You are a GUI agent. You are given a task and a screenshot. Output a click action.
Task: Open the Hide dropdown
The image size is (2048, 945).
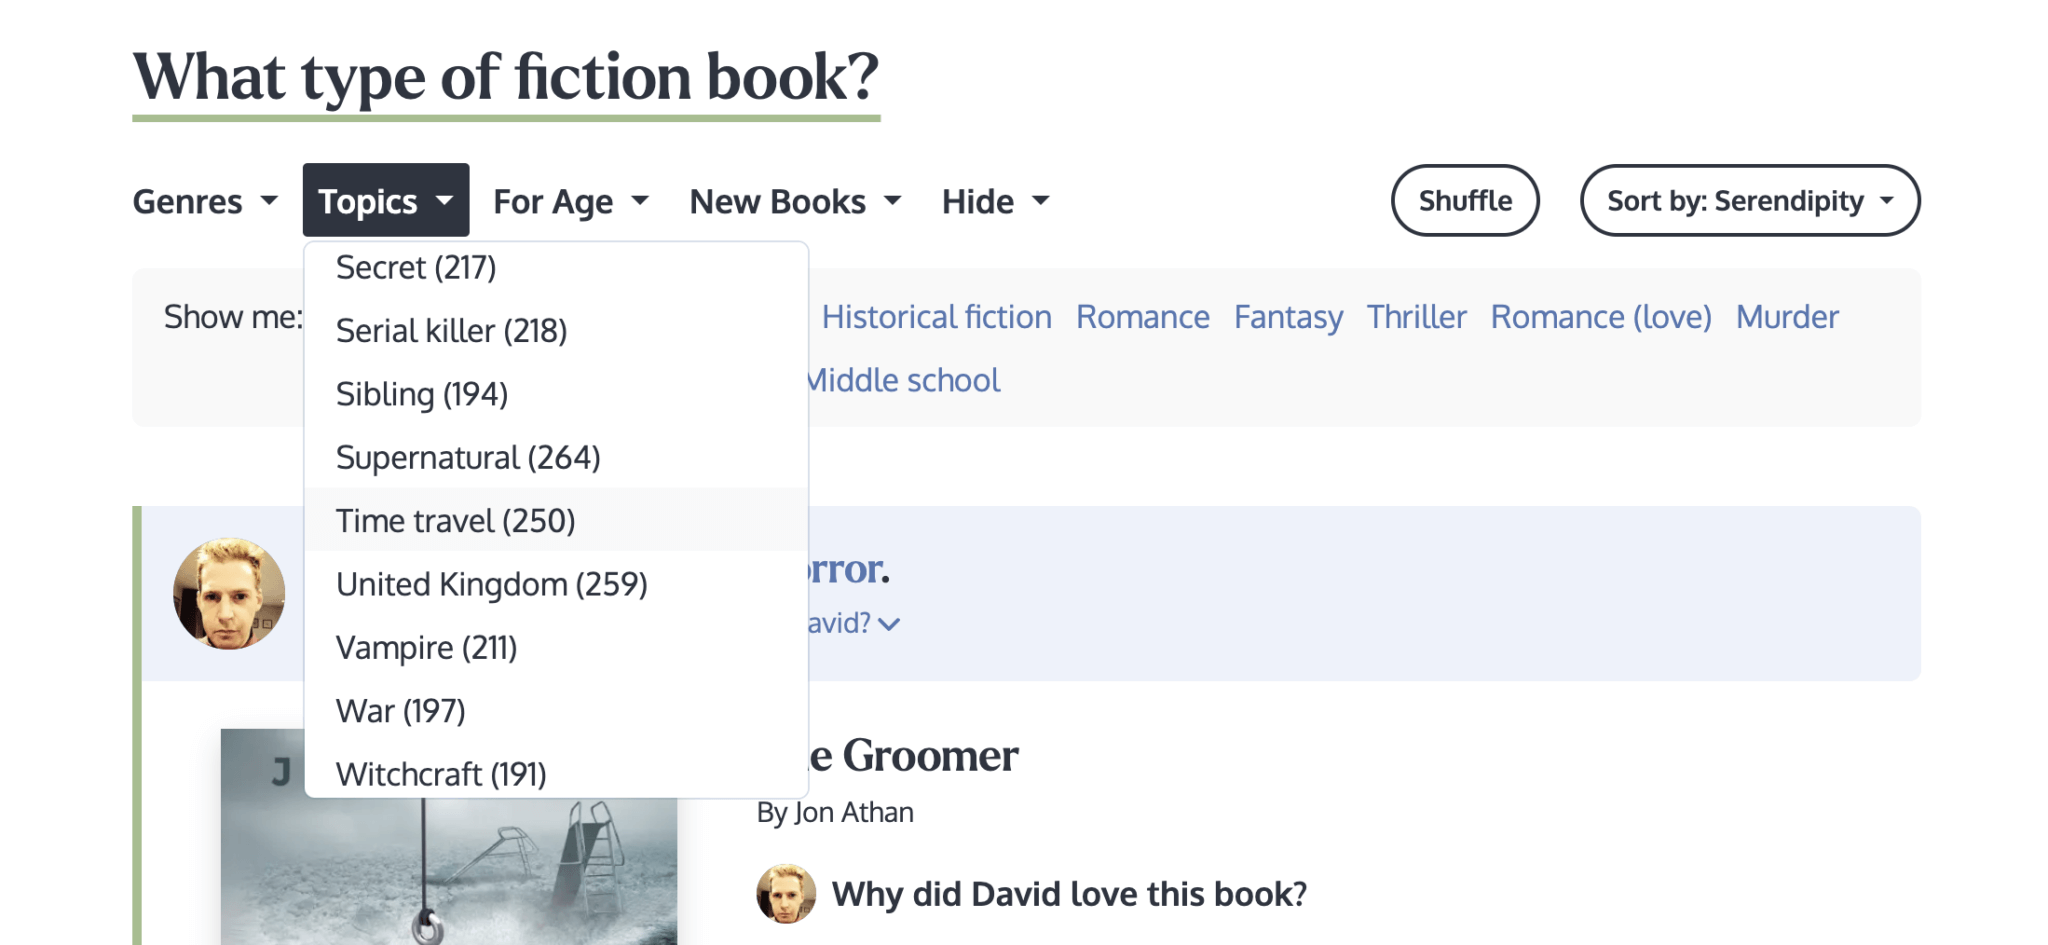point(993,200)
